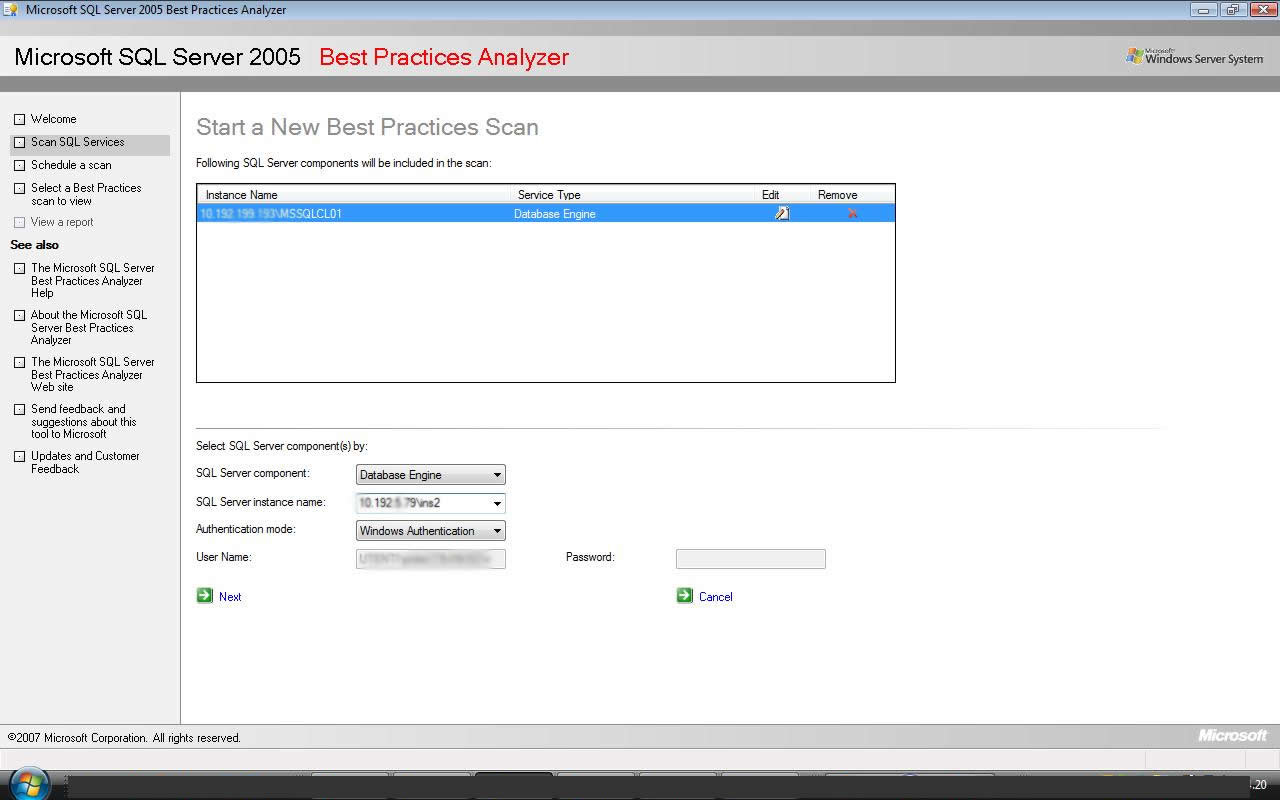Viewport: 1280px width, 800px height.
Task: Click the green arrow icon beside Cancel
Action: [685, 595]
